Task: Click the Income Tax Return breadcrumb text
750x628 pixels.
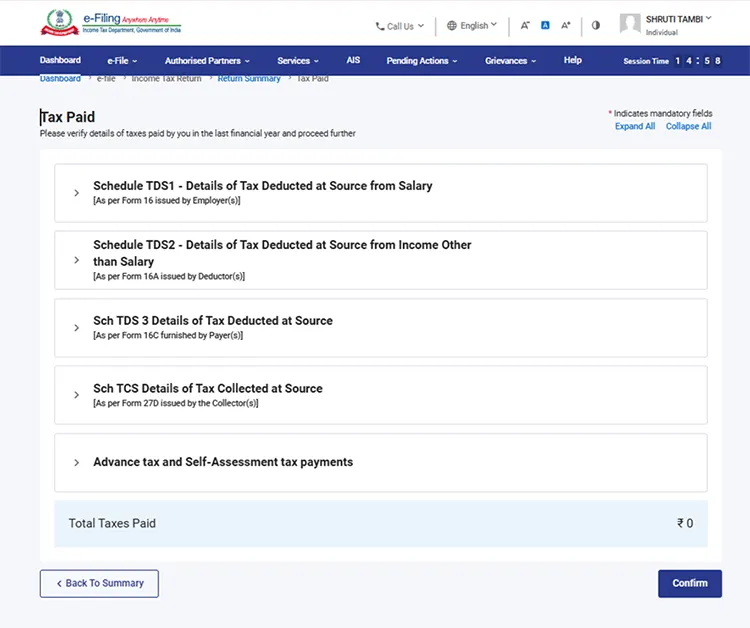Action: click(x=166, y=78)
